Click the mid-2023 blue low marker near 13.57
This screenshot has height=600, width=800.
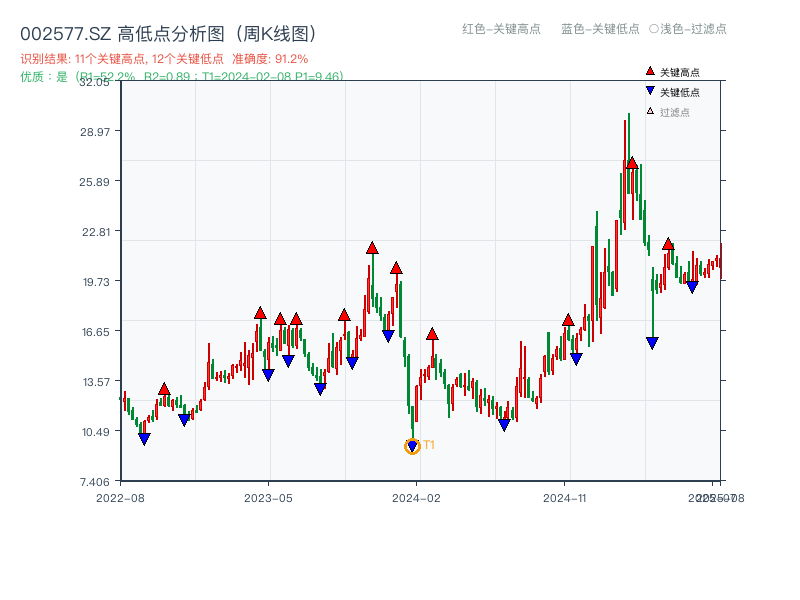tap(320, 389)
